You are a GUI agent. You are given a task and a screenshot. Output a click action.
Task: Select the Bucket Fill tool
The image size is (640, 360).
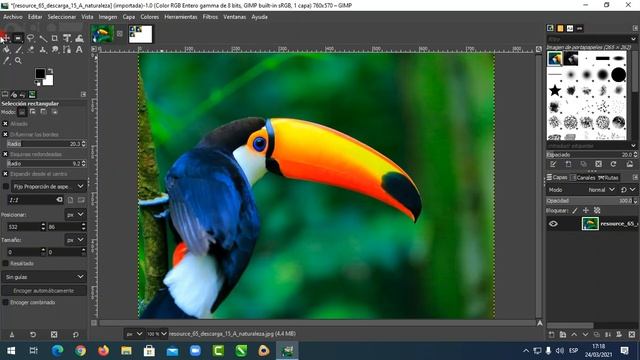[x=7, y=50]
